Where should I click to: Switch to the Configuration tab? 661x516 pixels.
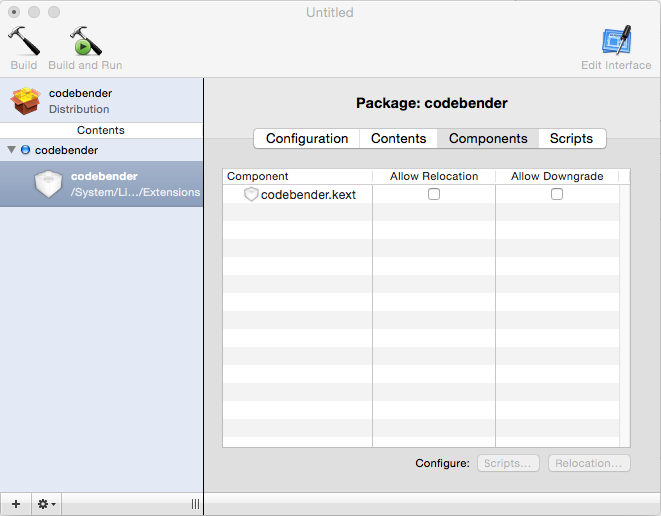pyautogui.click(x=307, y=138)
